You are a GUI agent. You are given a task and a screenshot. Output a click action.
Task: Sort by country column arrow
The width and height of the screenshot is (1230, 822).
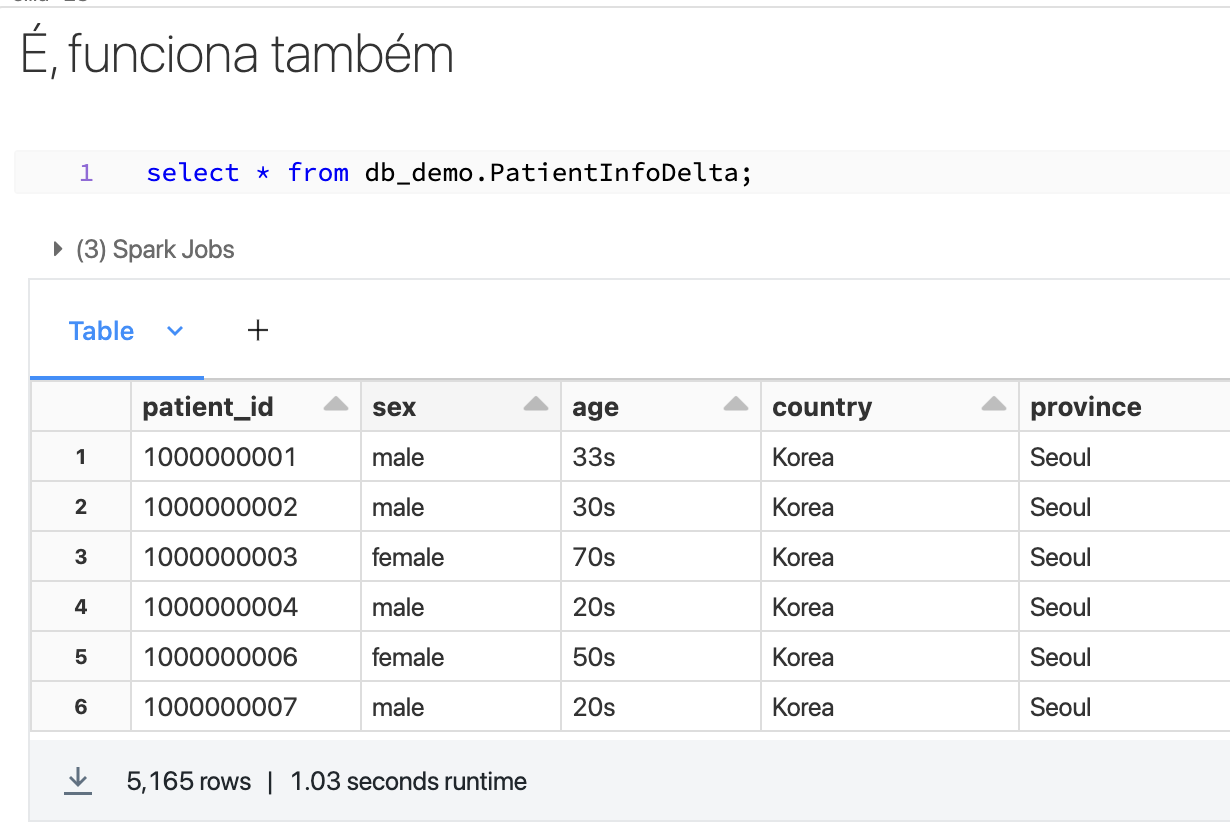[994, 405]
